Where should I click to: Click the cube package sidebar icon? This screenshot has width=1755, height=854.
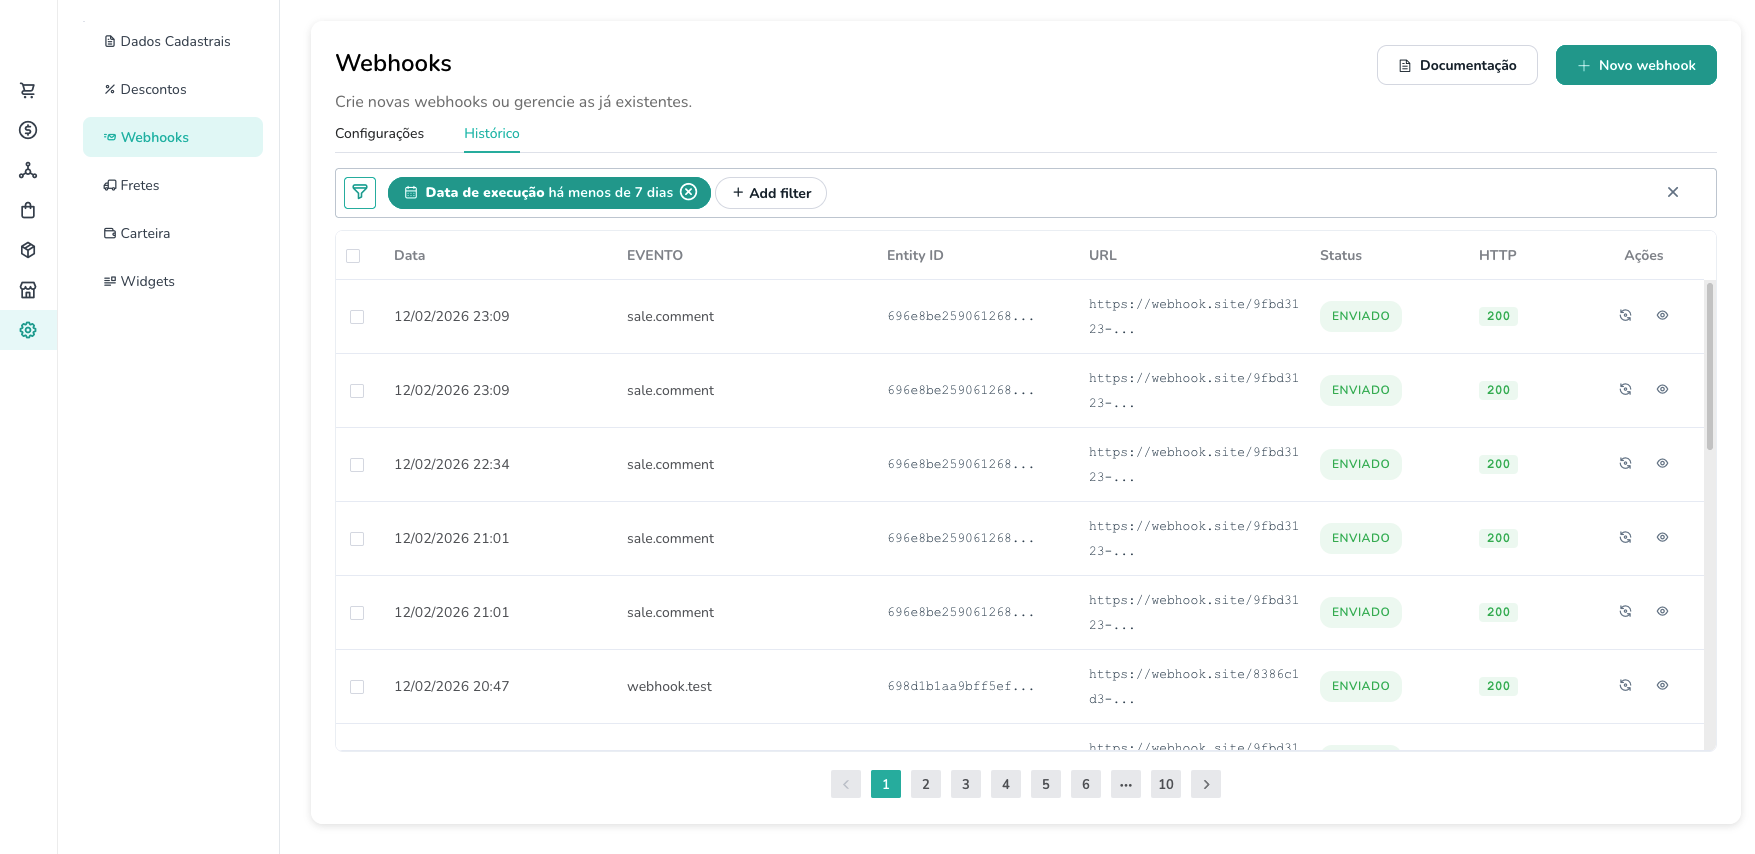click(28, 250)
